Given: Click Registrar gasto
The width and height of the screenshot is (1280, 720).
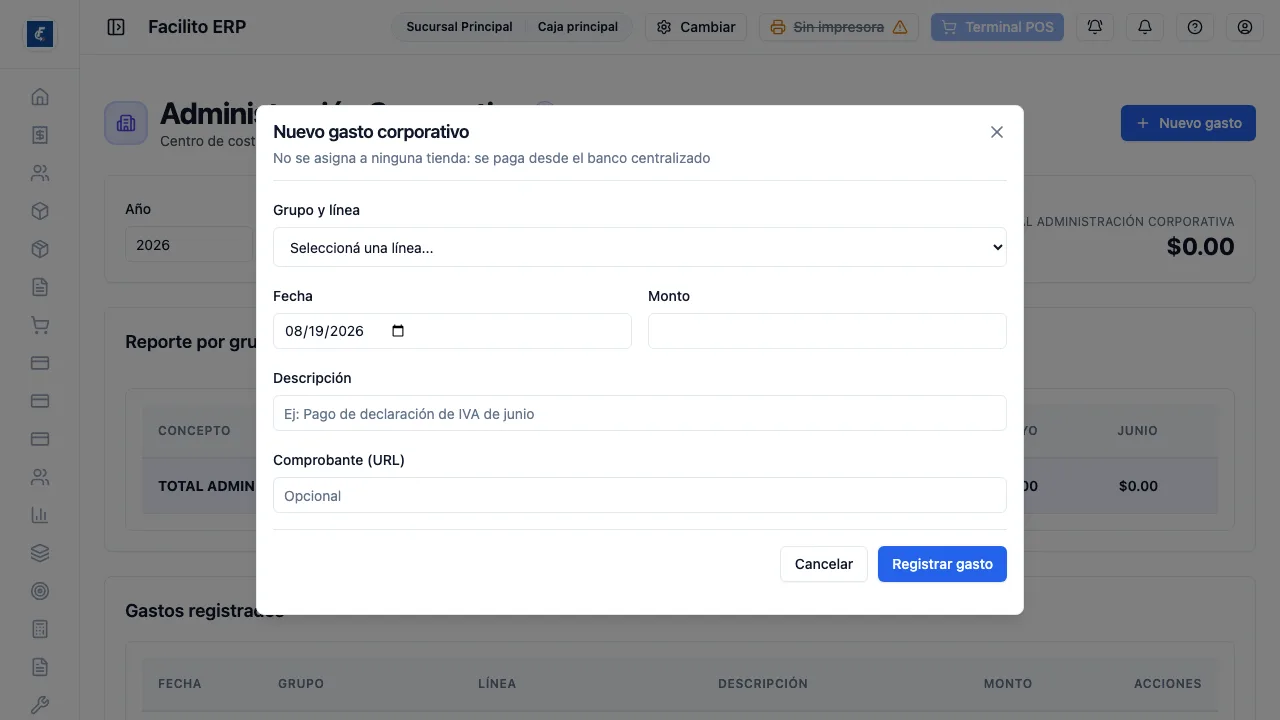Looking at the screenshot, I should (x=942, y=564).
